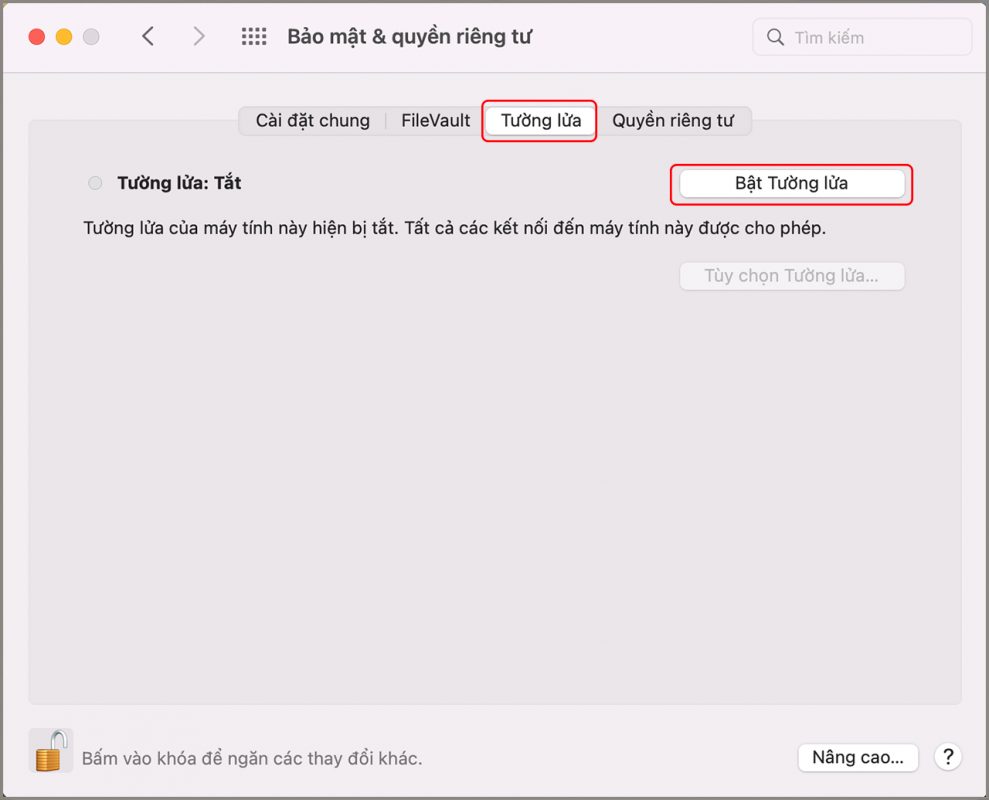
Task: Open the FileVault tab
Action: tap(435, 121)
